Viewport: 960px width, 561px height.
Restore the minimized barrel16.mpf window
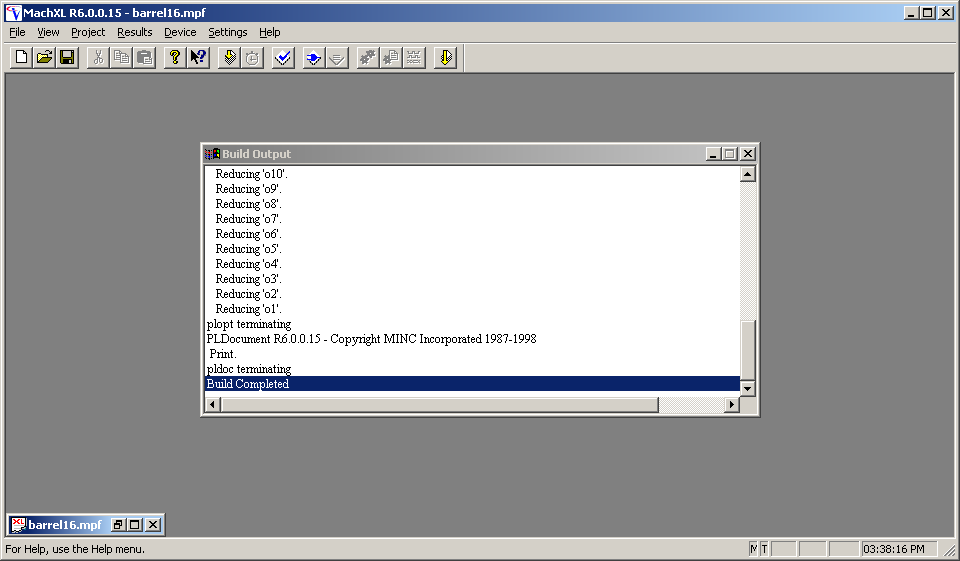pyautogui.click(x=118, y=525)
